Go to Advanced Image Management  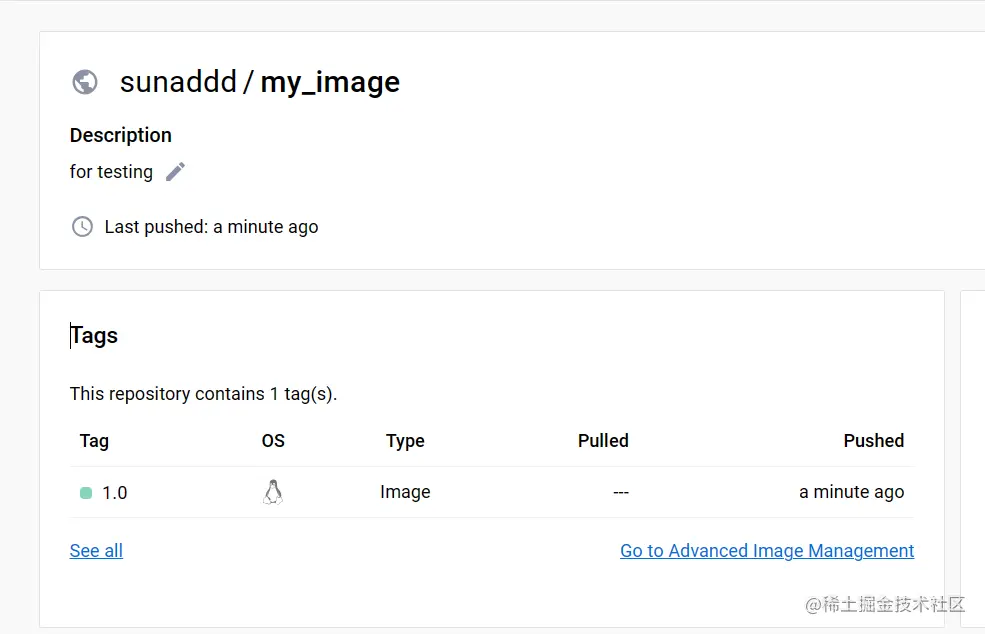coord(767,551)
